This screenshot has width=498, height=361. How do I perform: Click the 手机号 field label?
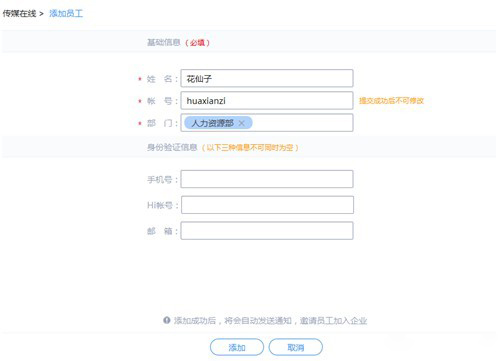coord(160,180)
